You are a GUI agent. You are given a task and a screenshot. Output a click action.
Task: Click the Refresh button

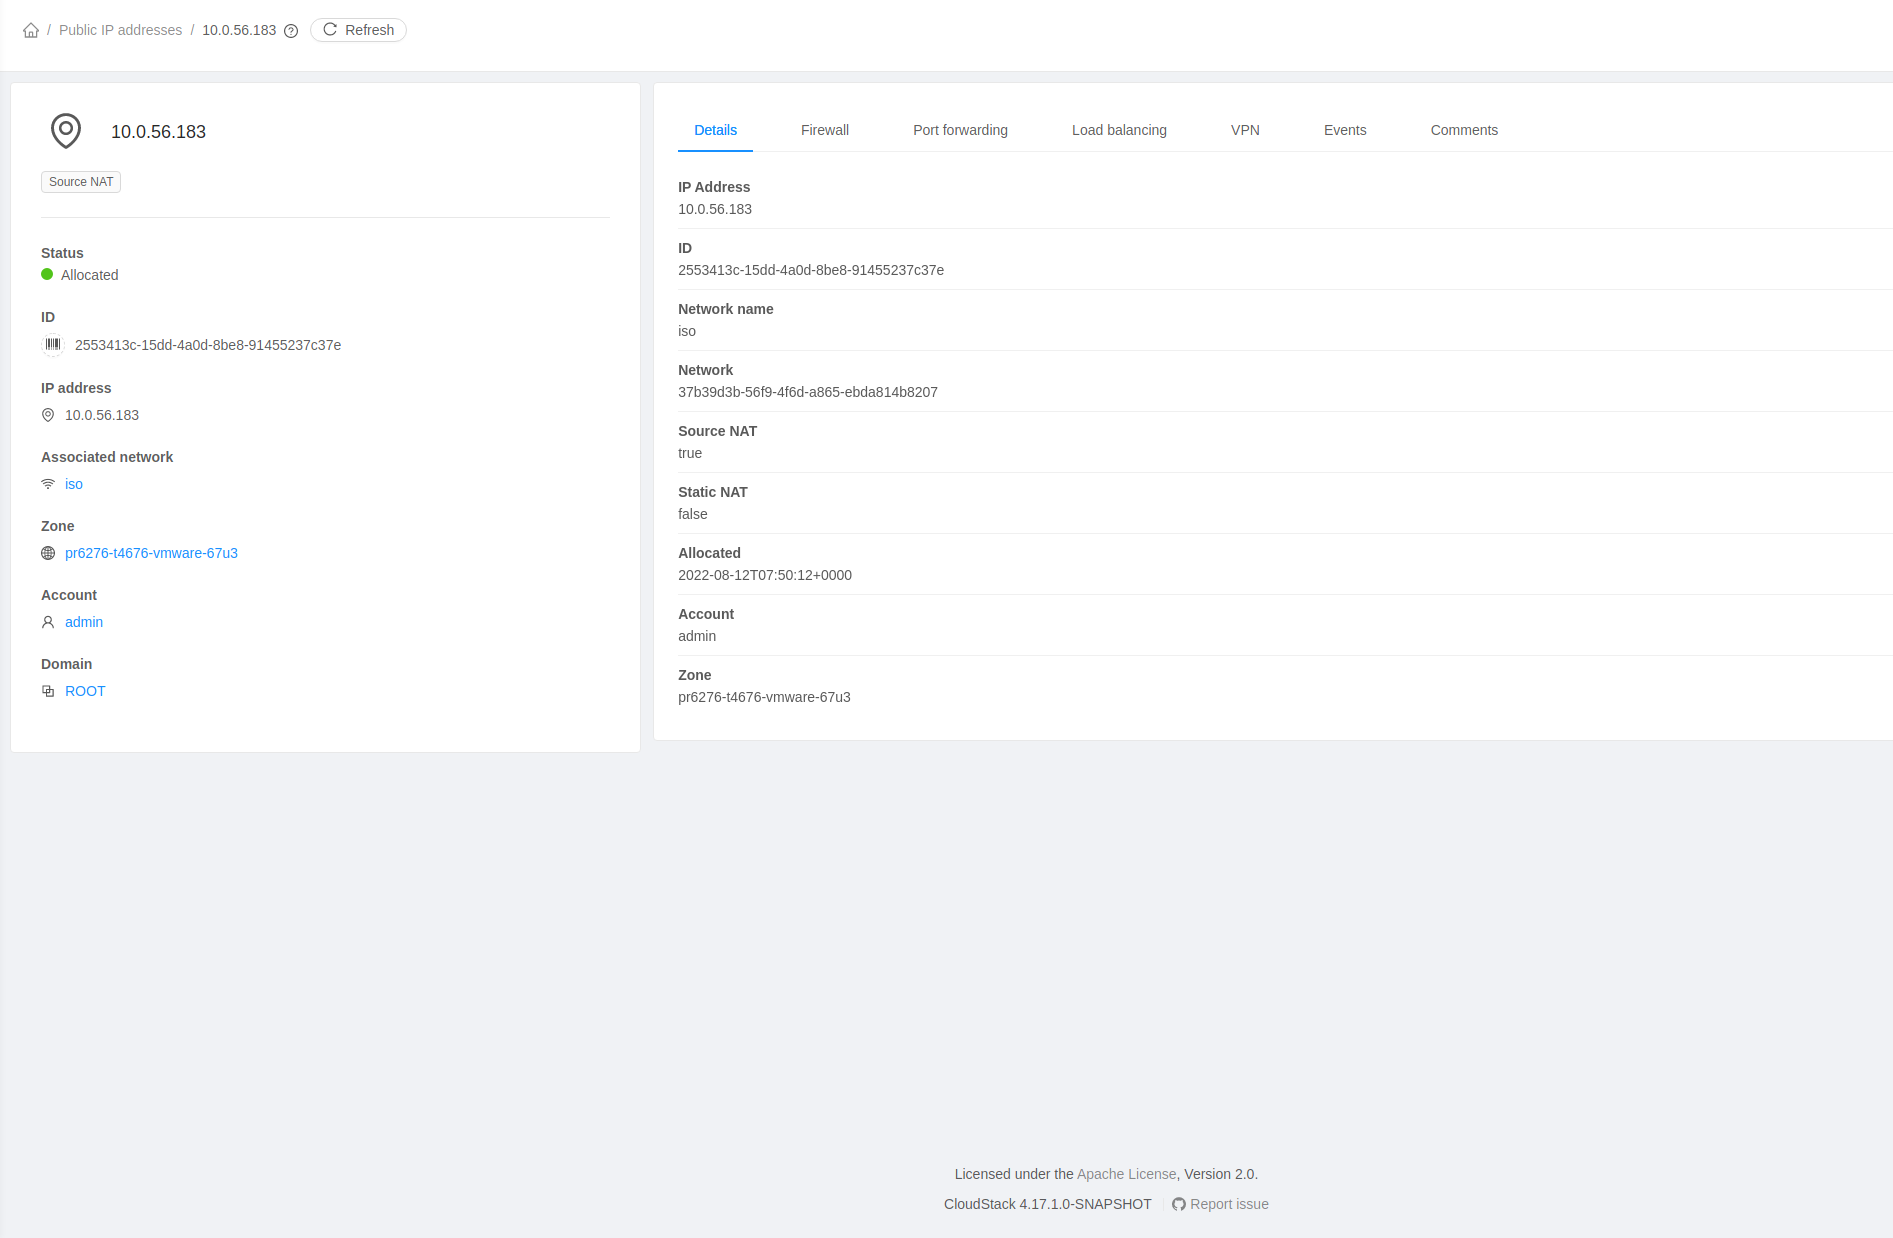pos(358,30)
